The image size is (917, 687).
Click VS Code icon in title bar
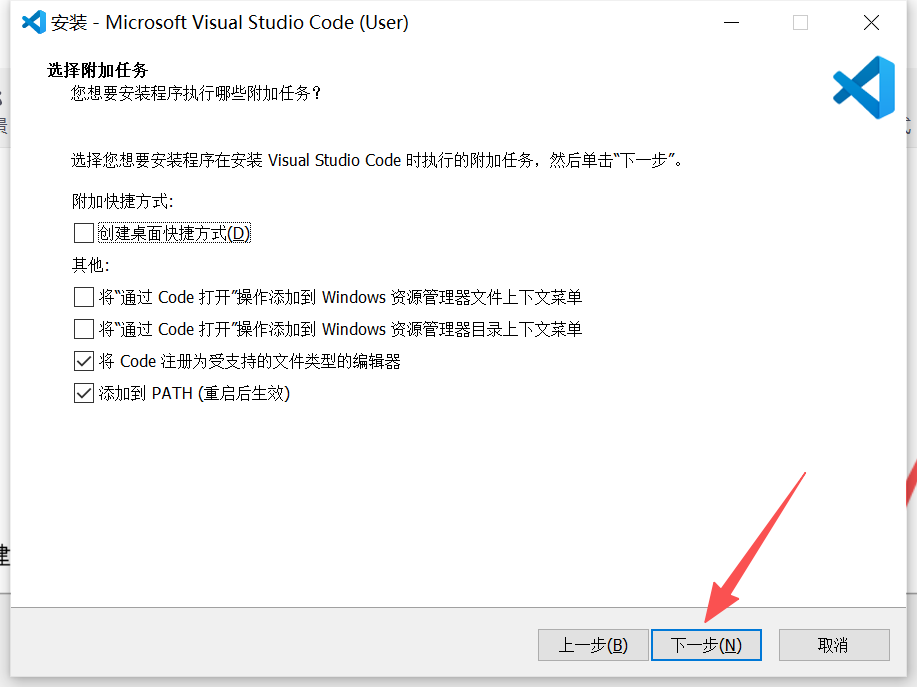pyautogui.click(x=34, y=22)
